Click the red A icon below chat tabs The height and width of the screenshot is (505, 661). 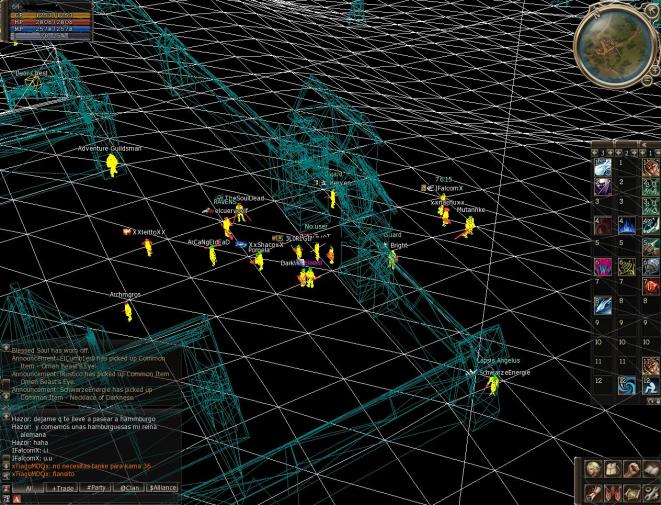click(x=17, y=500)
